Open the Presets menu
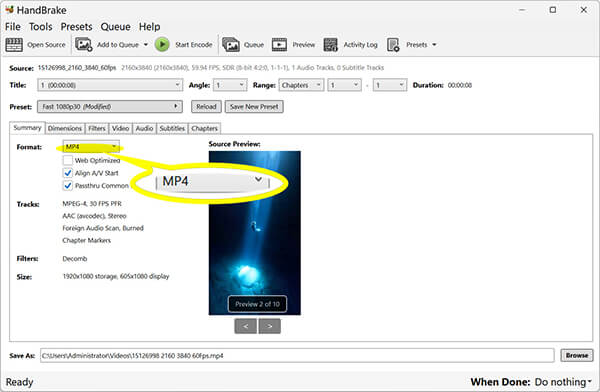 click(77, 27)
